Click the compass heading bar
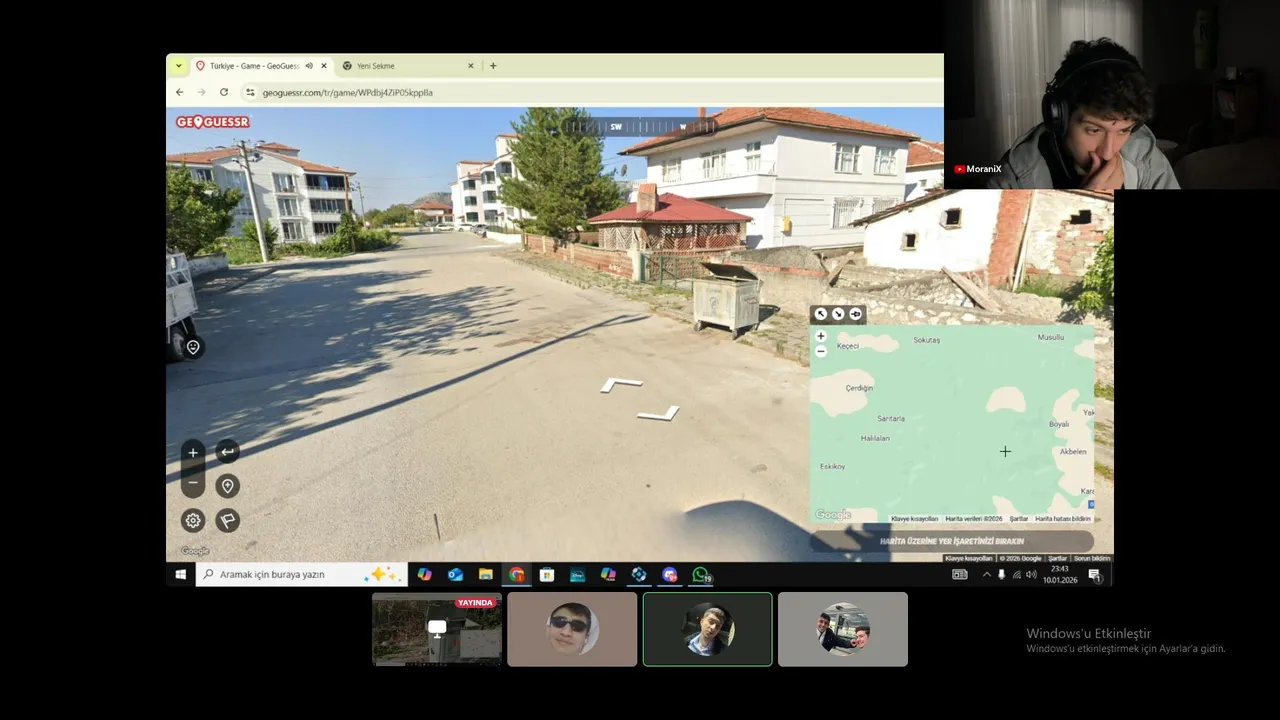Screen dimensions: 1280x720 pos(638,127)
